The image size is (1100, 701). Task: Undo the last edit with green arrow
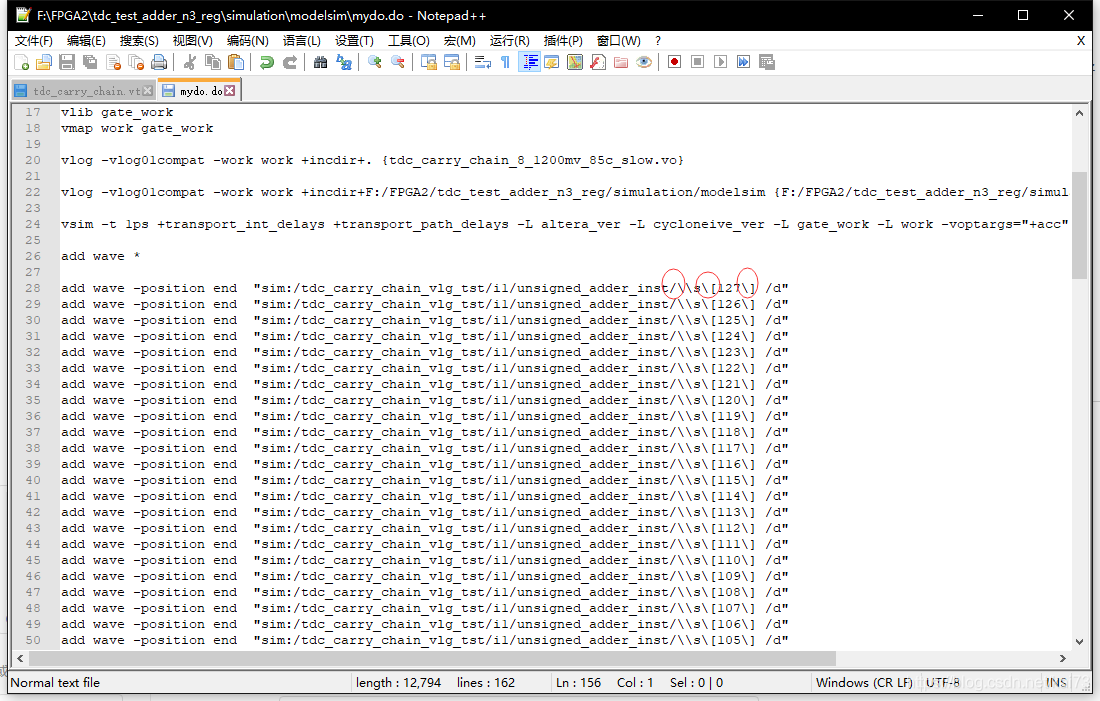point(266,62)
